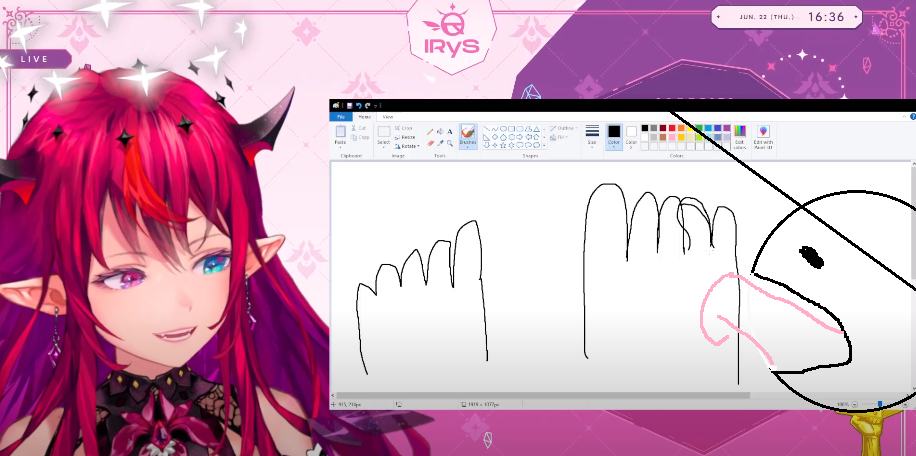This screenshot has height=456, width=916.
Task: Click the Resize command
Action: 405,137
